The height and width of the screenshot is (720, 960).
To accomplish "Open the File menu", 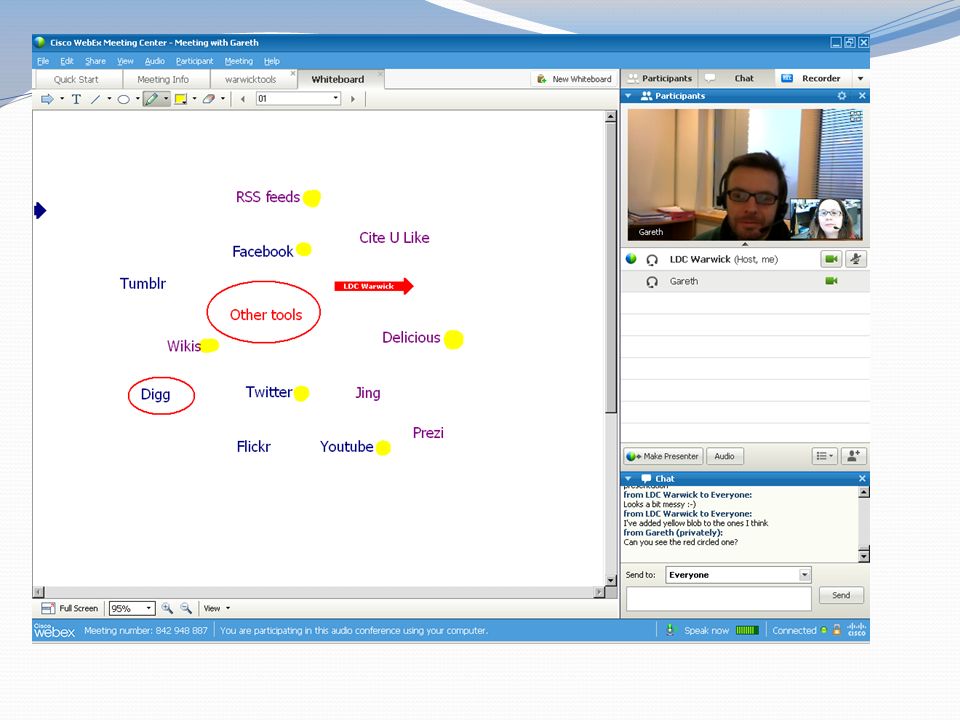I will pyautogui.click(x=43, y=61).
